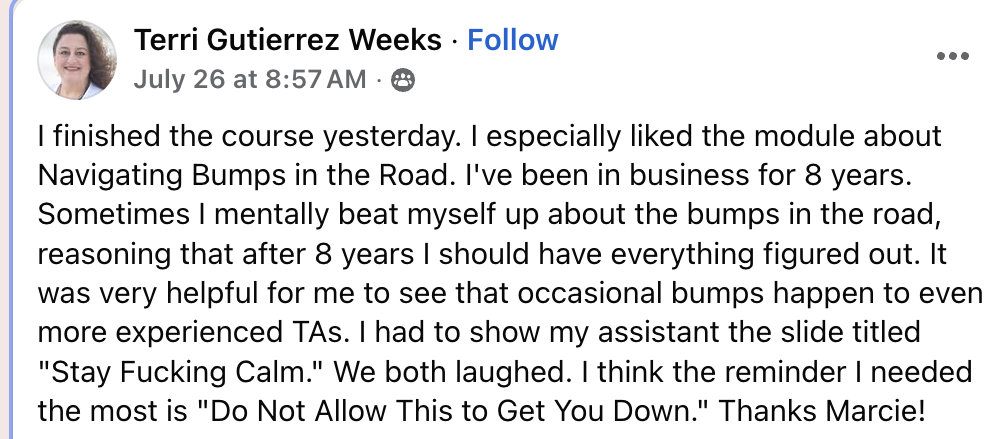Open the three-dot post options menu

pos(952,56)
